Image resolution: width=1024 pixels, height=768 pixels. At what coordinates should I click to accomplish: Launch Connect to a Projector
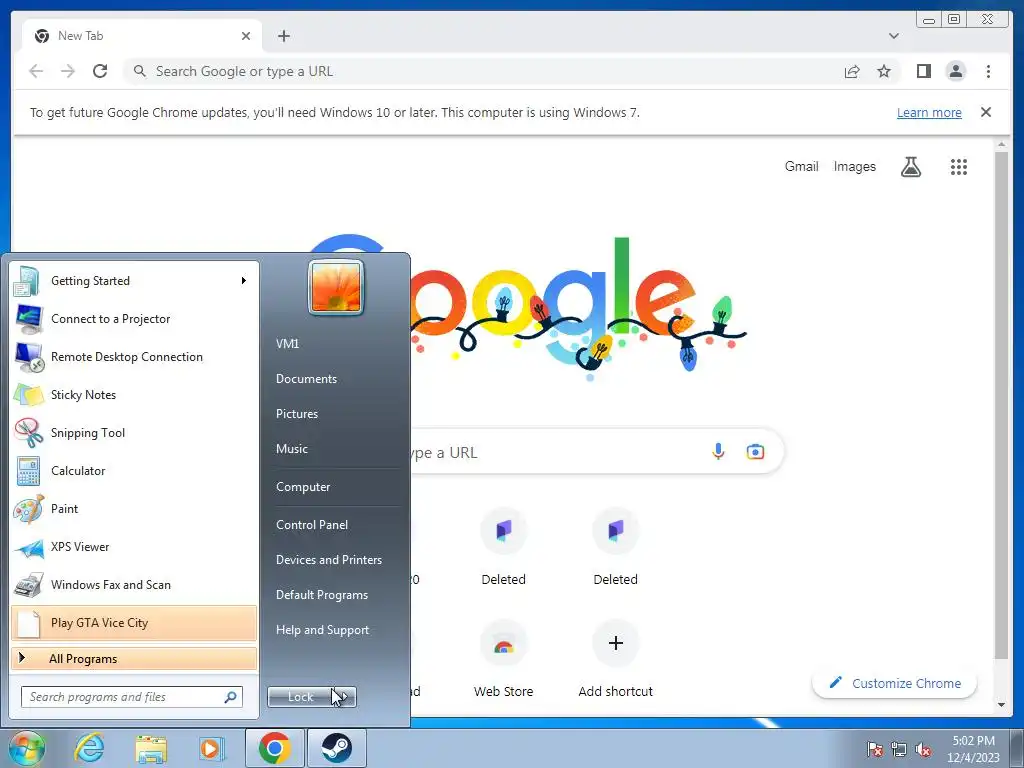pos(133,319)
